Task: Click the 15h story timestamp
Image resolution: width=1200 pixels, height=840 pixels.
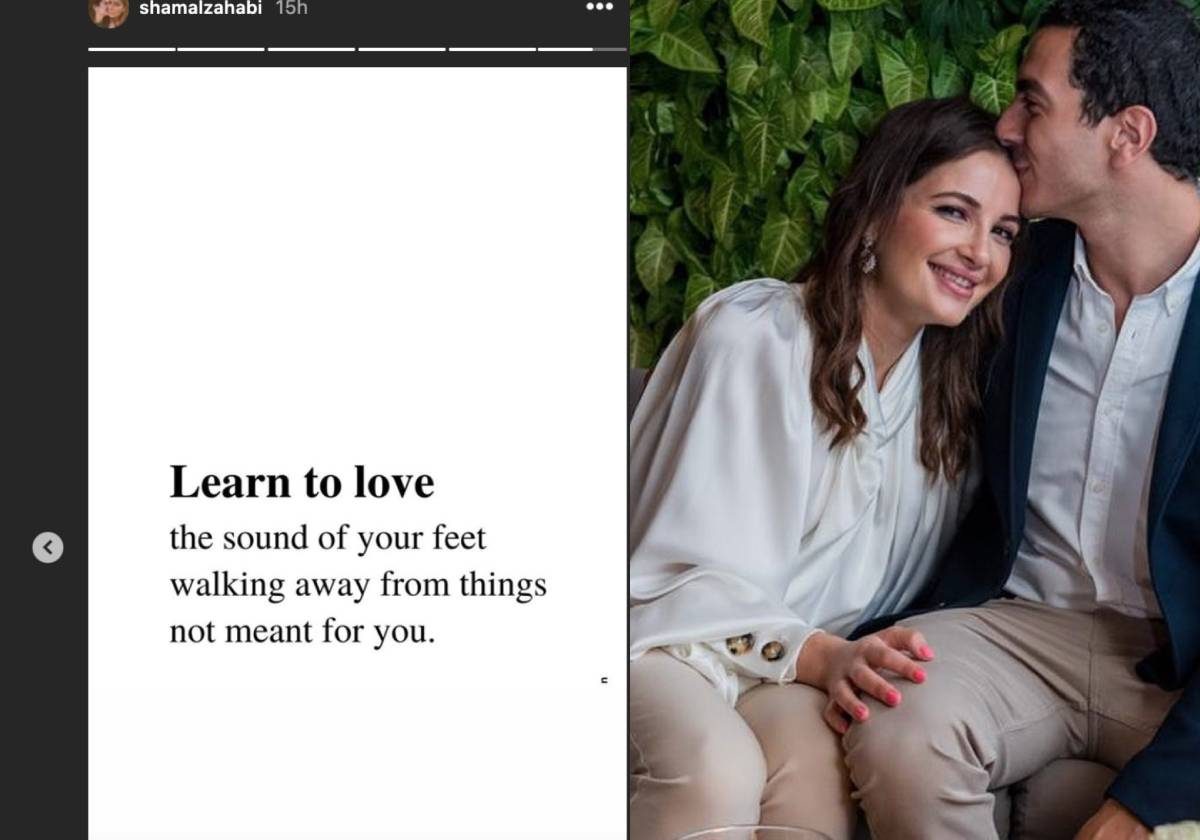Action: 291,8
